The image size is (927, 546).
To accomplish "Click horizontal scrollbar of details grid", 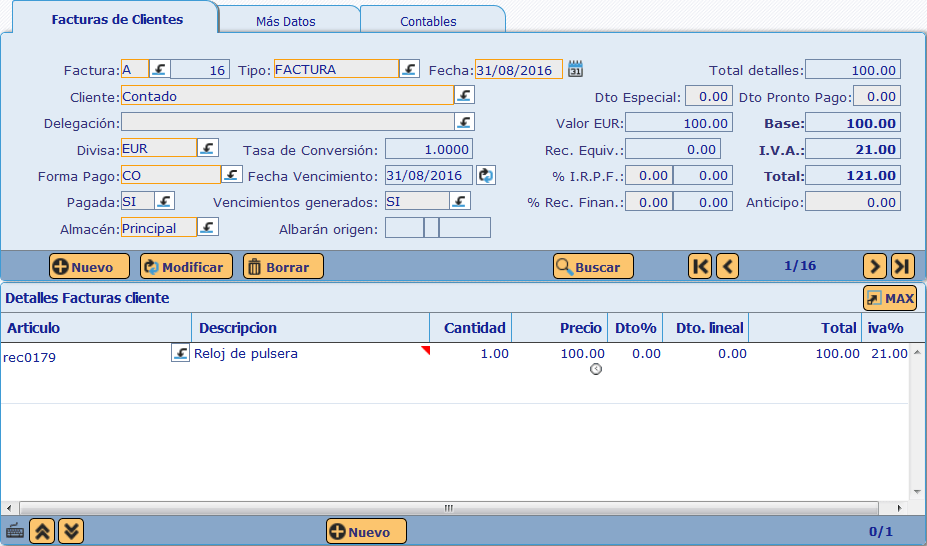I will (449, 508).
